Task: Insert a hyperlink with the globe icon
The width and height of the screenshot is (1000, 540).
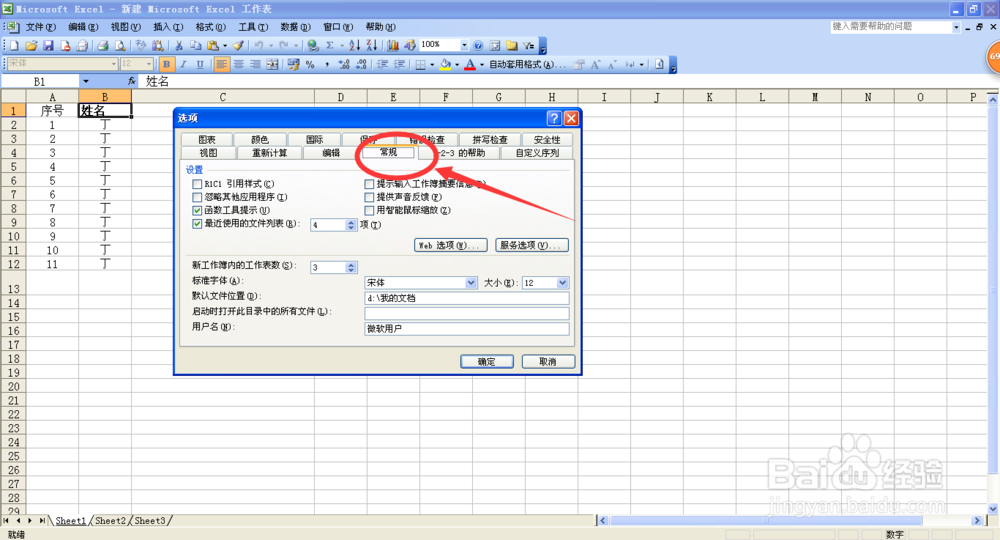Action: click(312, 45)
